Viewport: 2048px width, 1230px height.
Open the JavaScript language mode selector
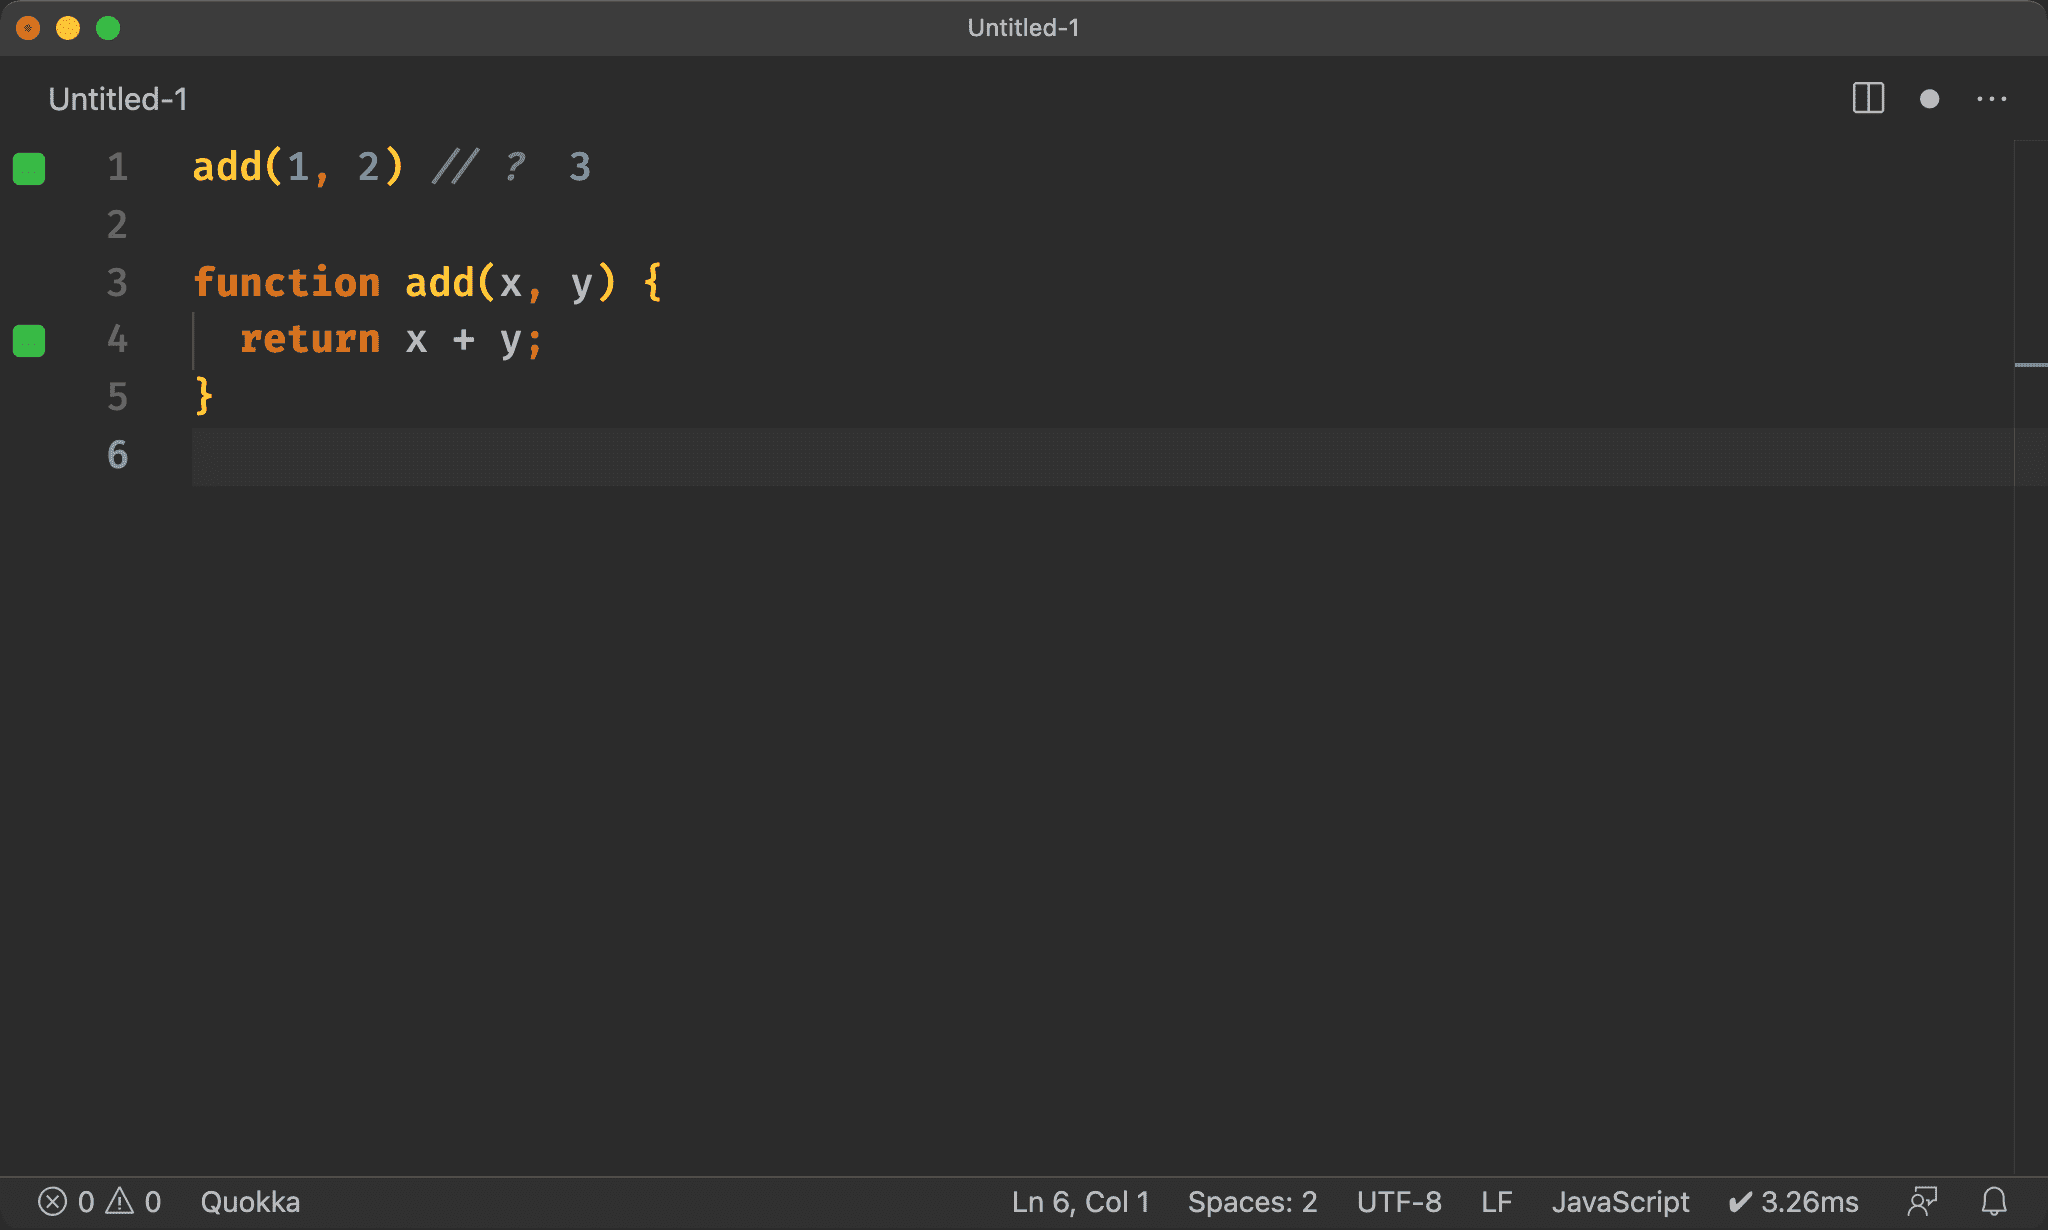point(1620,1201)
